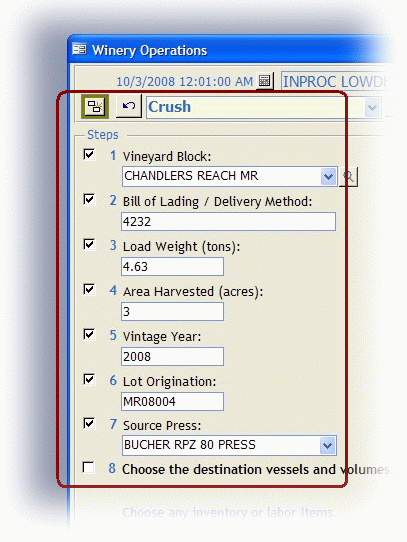Open the Crush operation type dropdown
Viewport: 407px width, 542px height.
tap(372, 108)
